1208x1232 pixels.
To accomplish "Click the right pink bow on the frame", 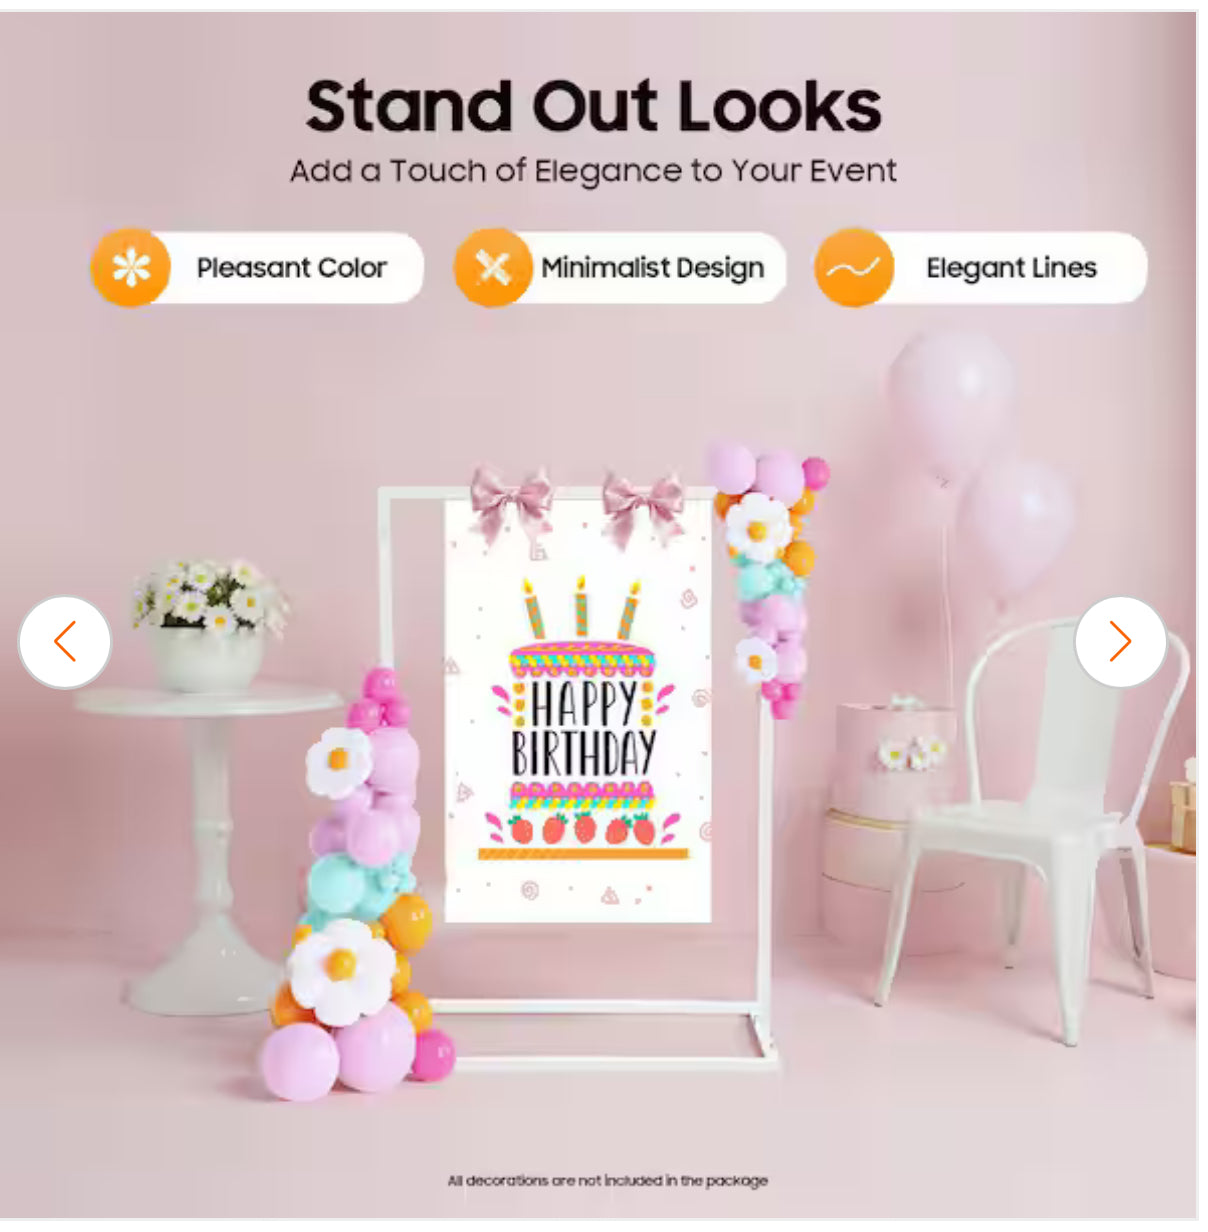I will [643, 507].
